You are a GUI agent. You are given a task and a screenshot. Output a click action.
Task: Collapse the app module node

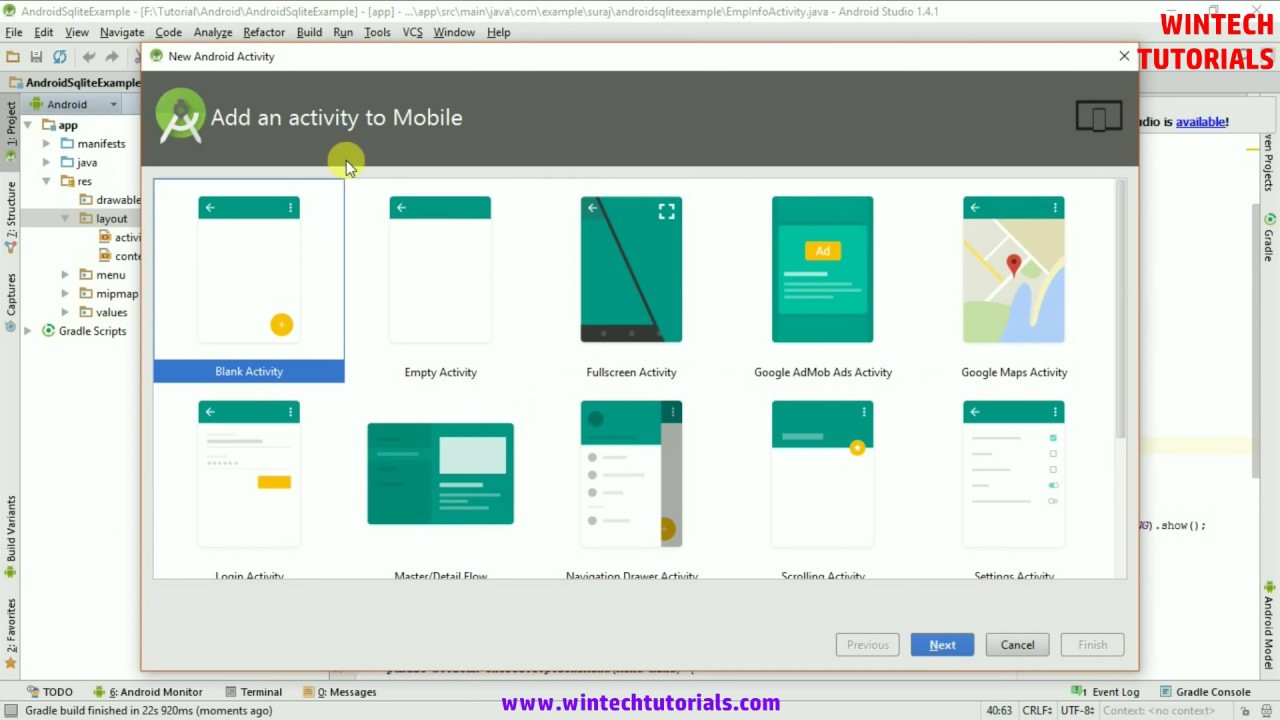pos(28,125)
